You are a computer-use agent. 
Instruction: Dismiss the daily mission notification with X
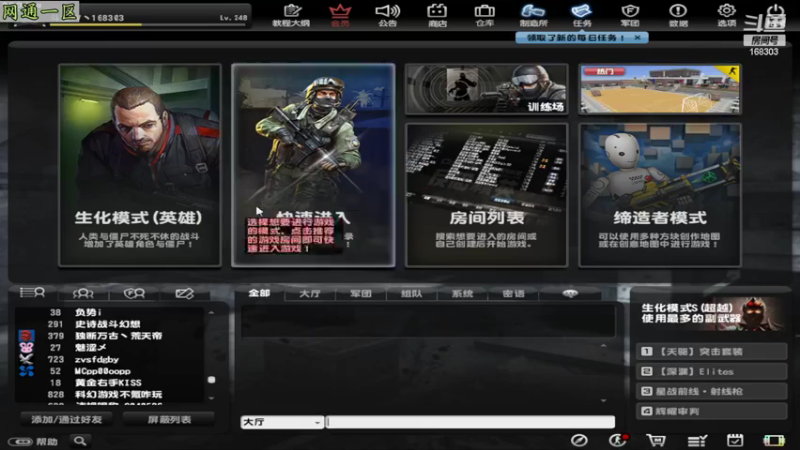click(637, 38)
